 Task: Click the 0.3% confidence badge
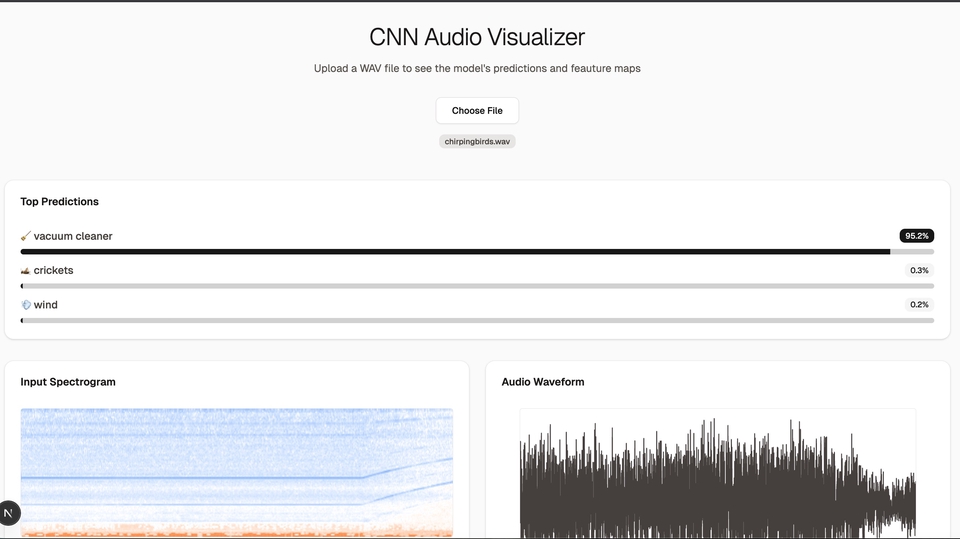click(x=919, y=270)
